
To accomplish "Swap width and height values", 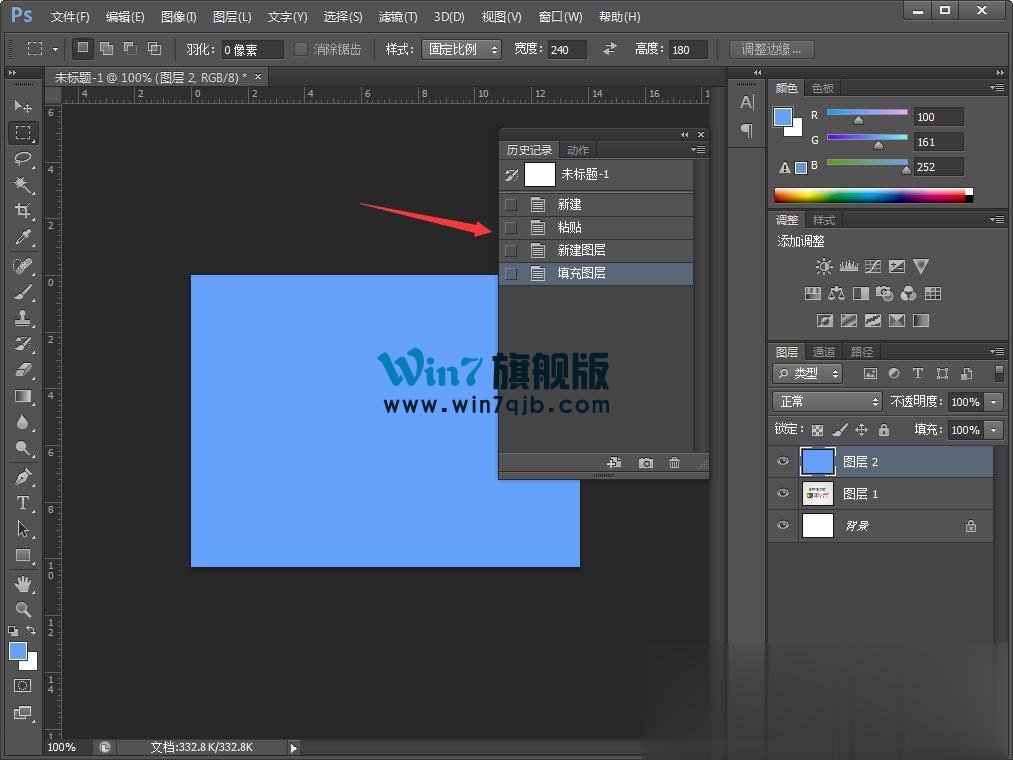I will coord(610,49).
